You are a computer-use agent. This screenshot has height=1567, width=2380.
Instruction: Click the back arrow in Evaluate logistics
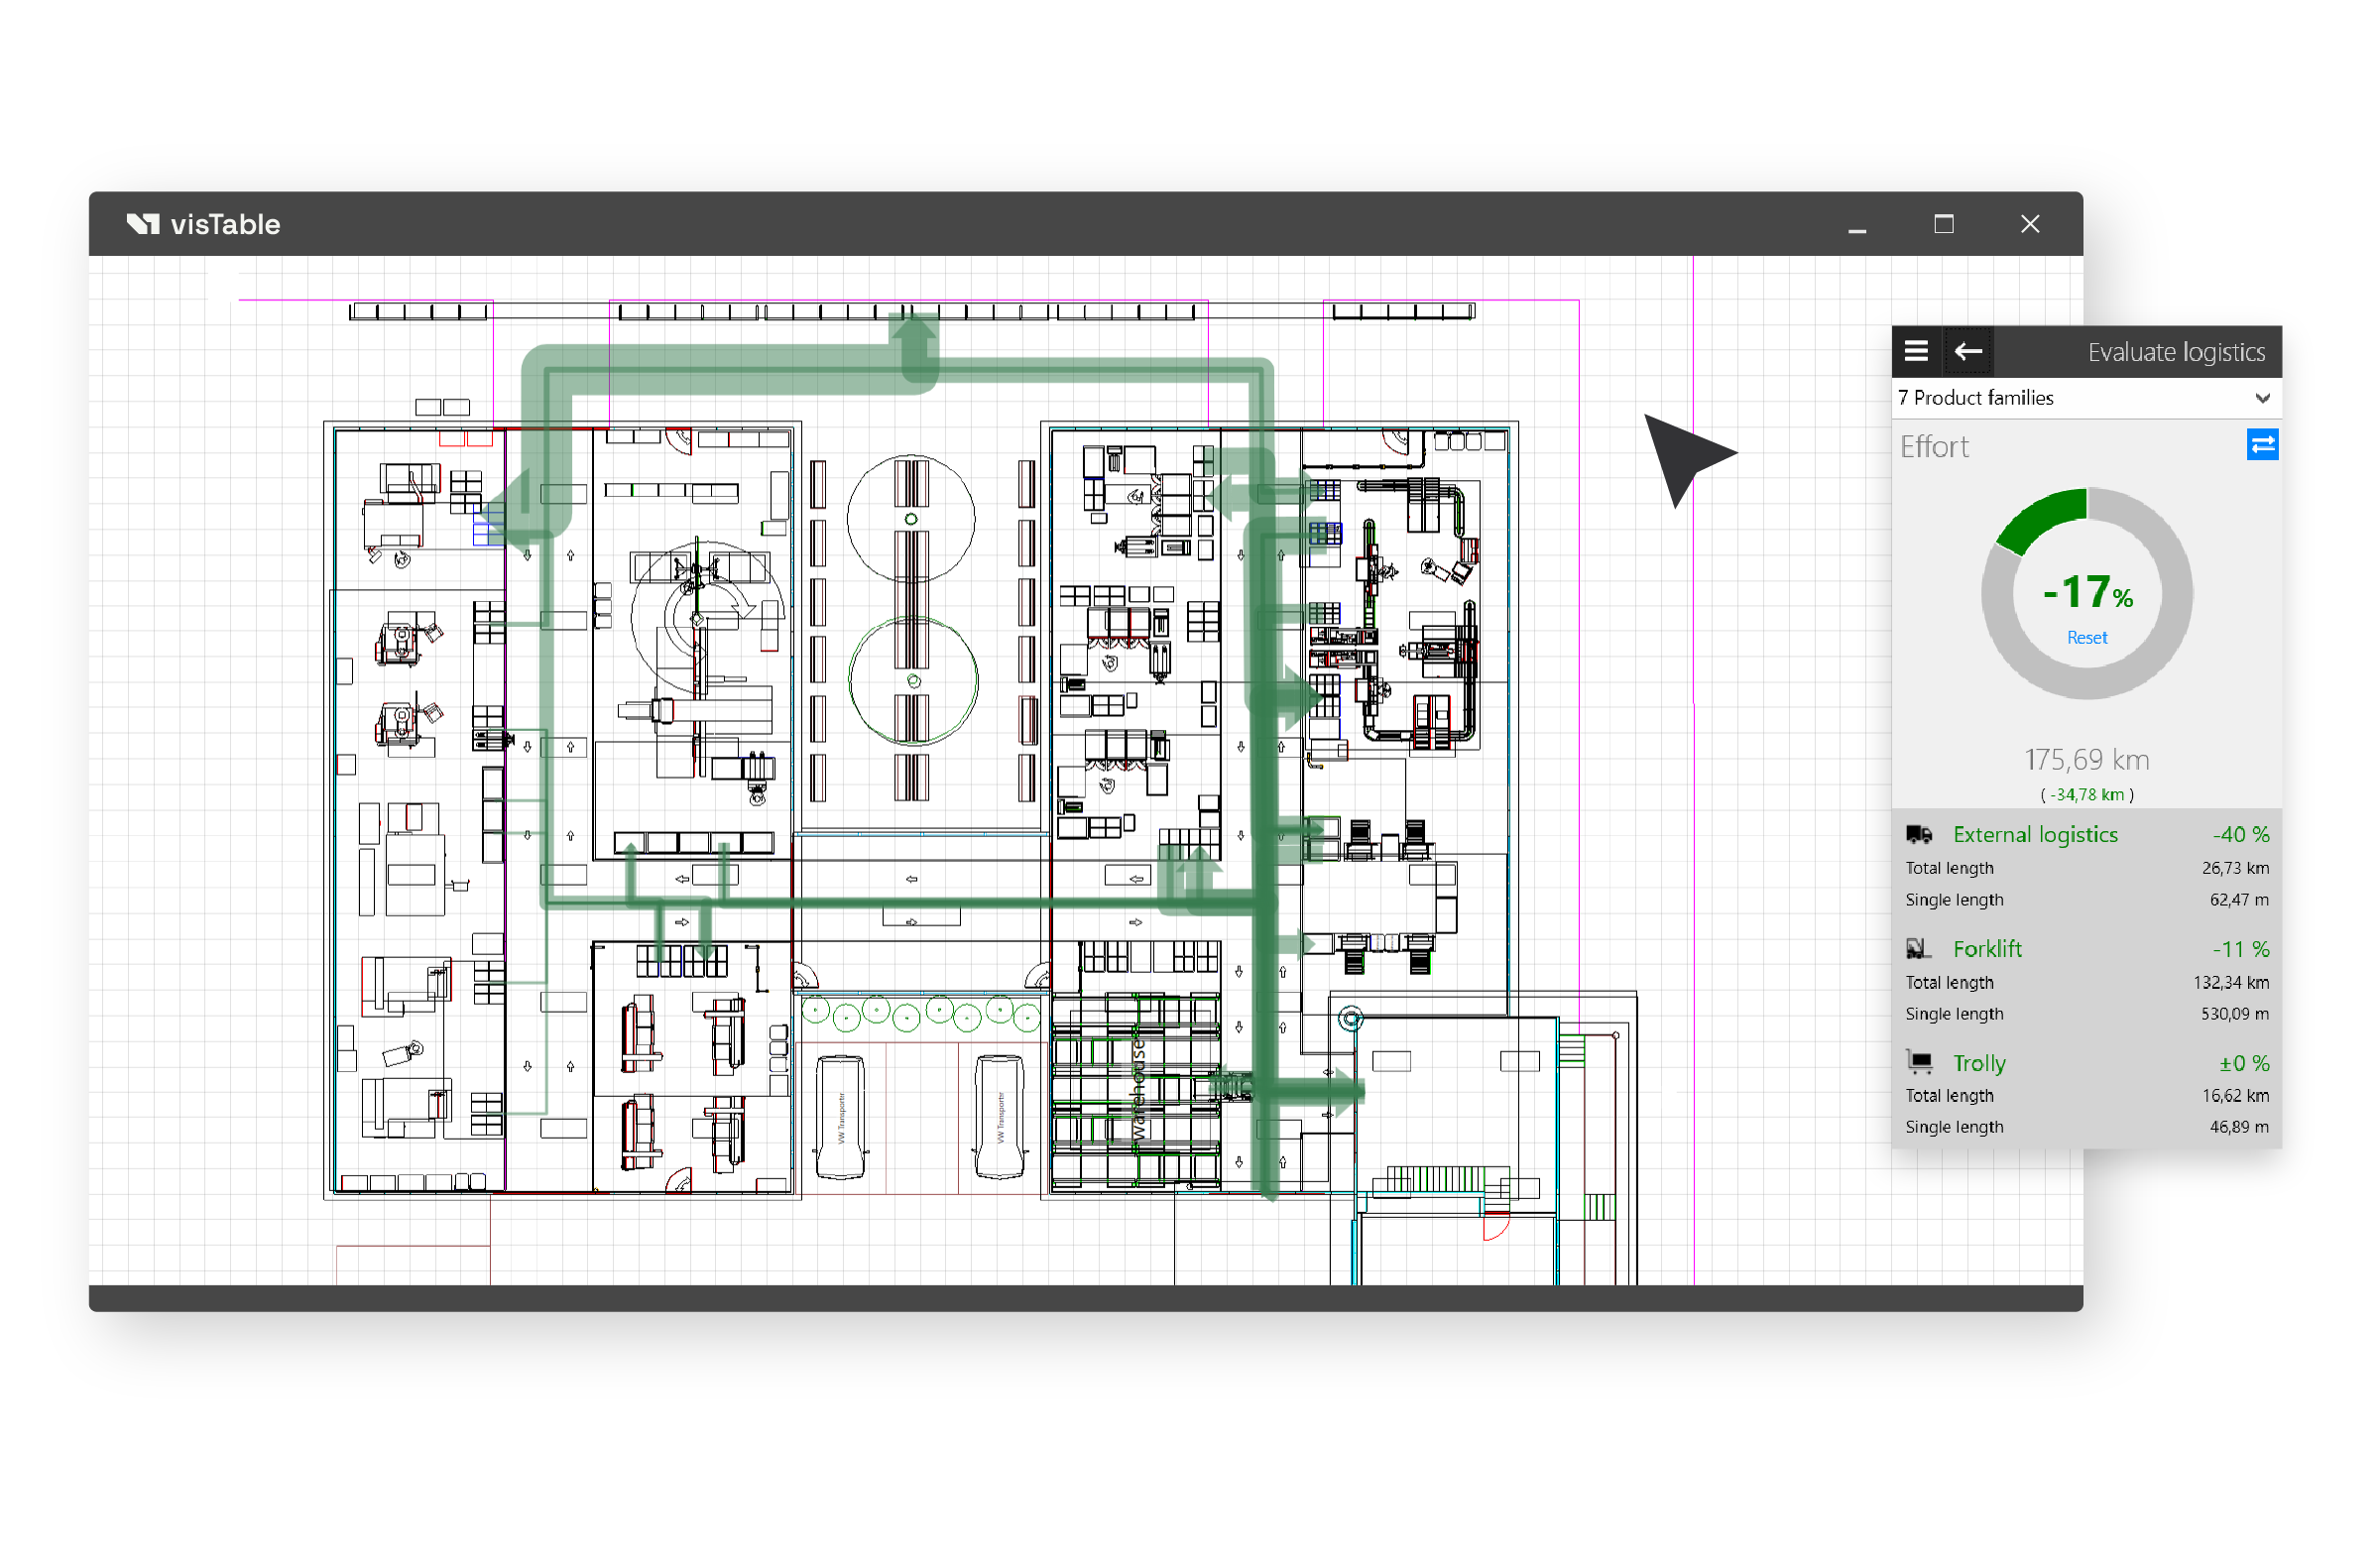click(1968, 352)
